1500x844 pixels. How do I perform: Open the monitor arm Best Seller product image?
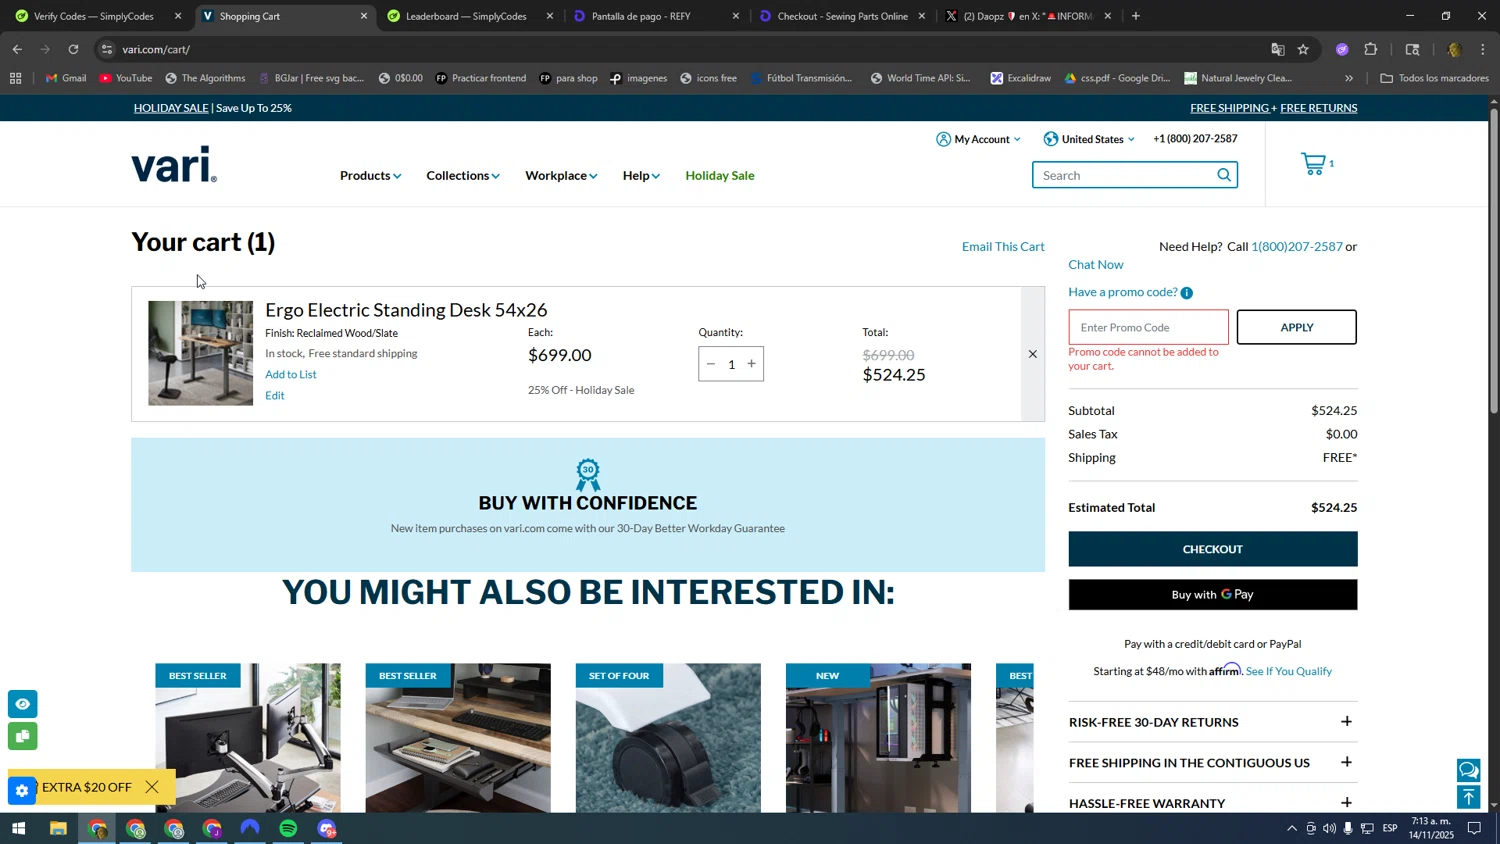(248, 738)
